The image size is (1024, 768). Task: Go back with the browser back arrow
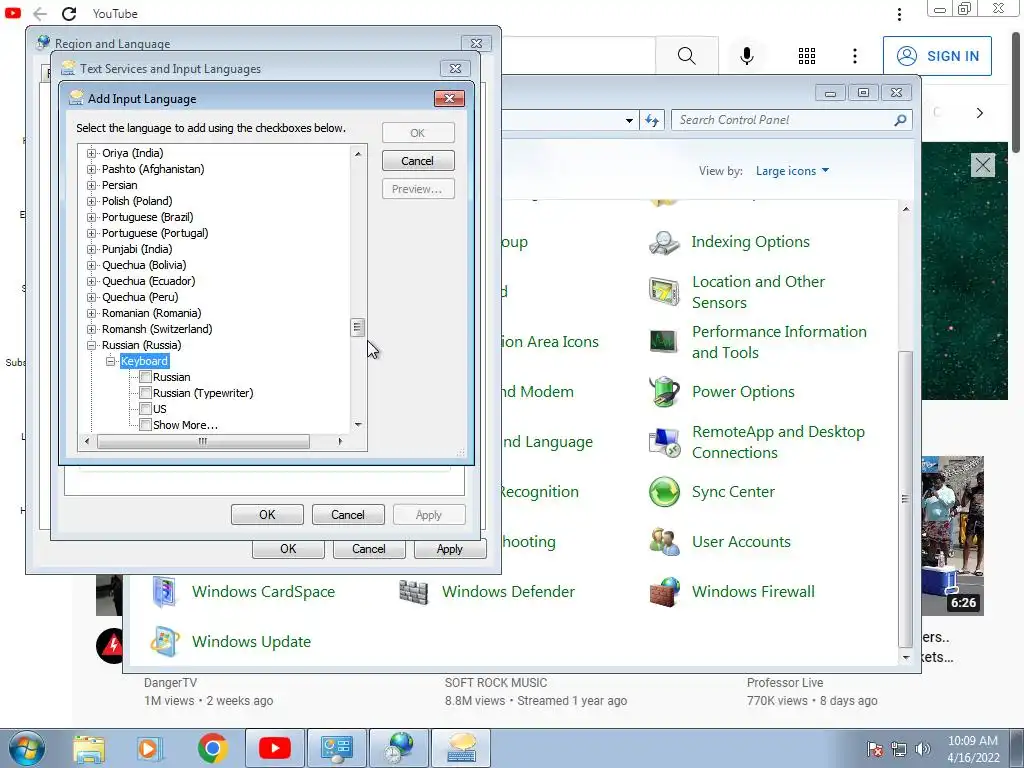click(x=40, y=14)
